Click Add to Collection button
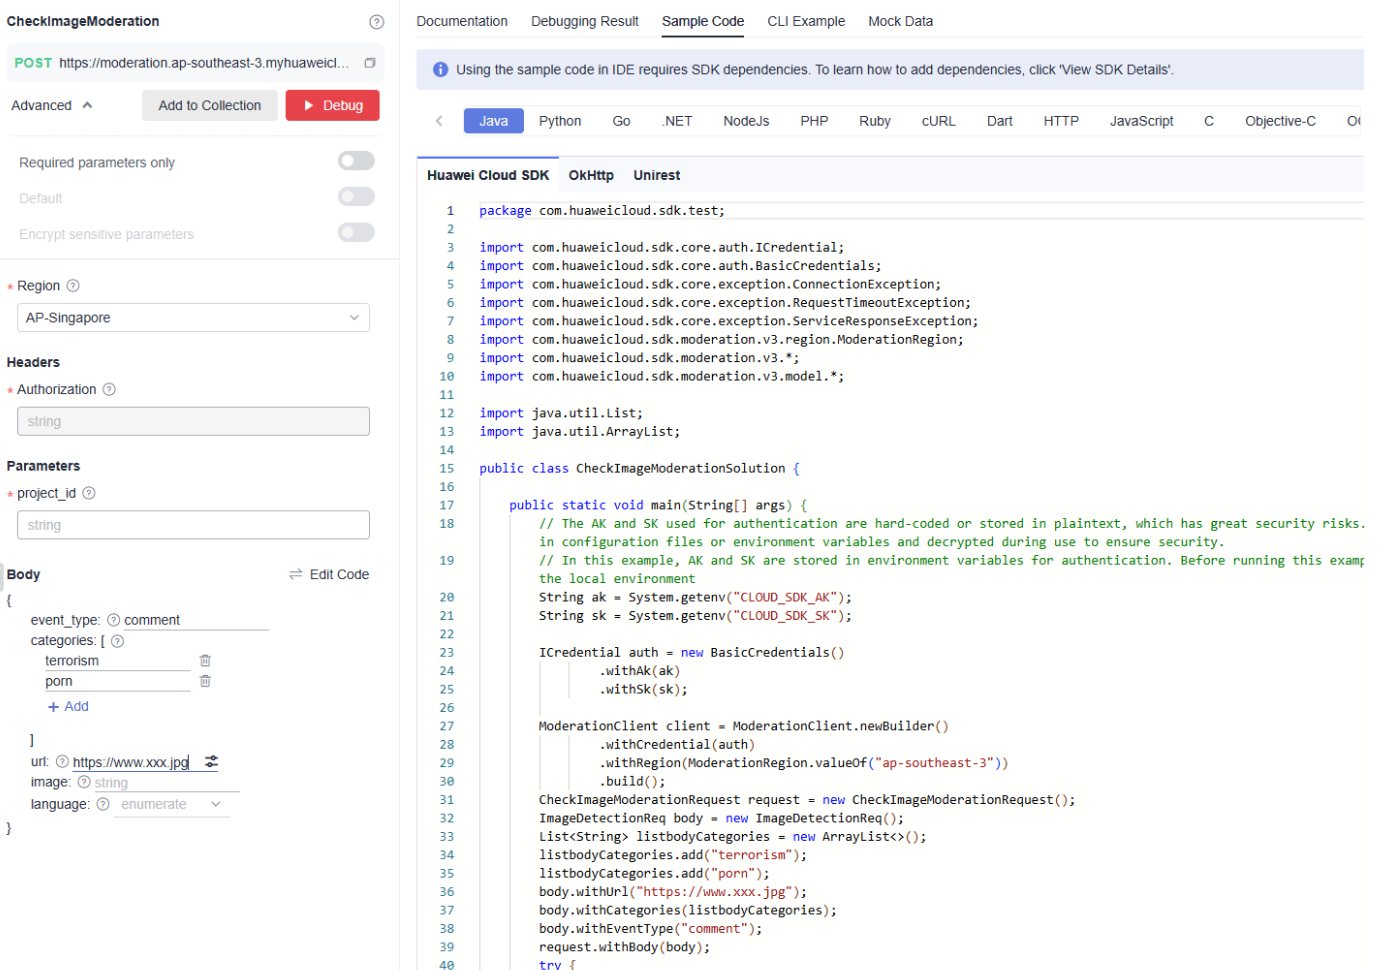 [x=210, y=105]
